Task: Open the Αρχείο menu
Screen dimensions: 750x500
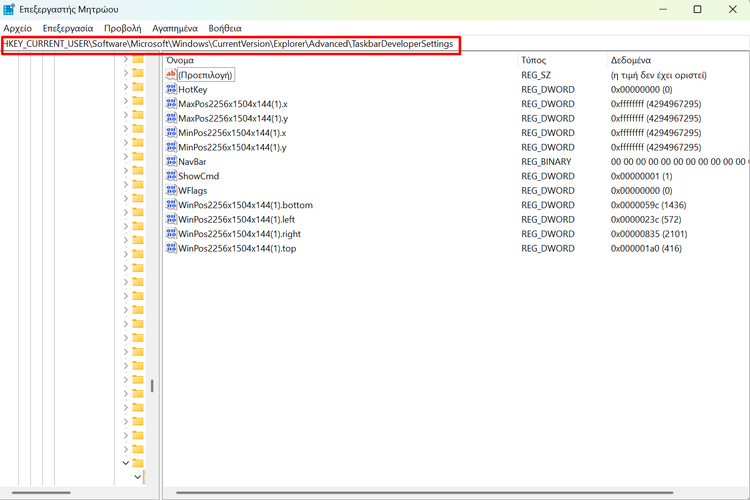Action: pyautogui.click(x=18, y=28)
